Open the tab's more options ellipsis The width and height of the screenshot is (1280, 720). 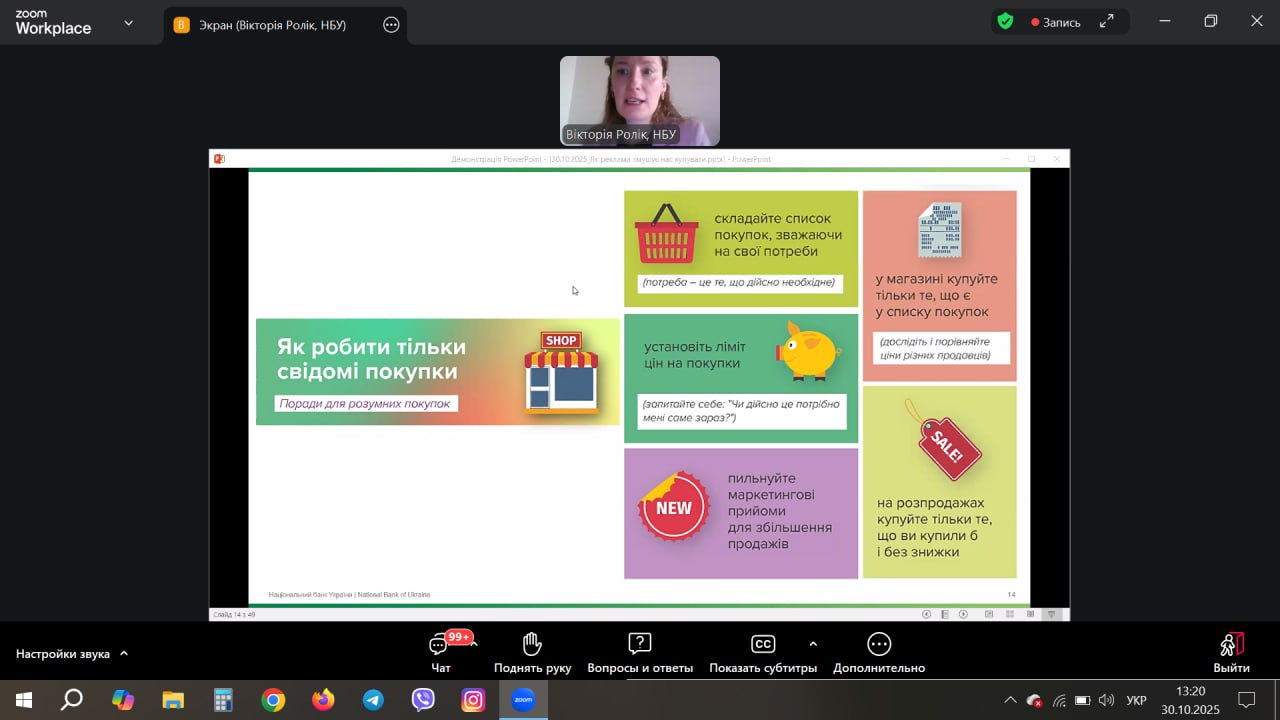pyautogui.click(x=391, y=25)
